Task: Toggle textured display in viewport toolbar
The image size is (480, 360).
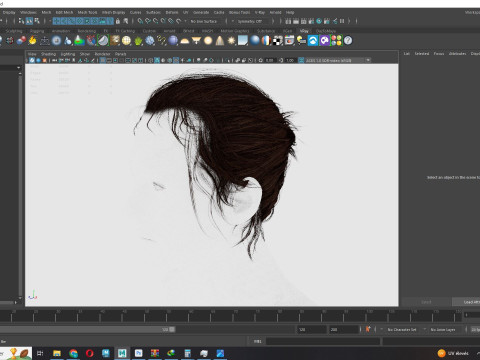Action: pos(176,60)
